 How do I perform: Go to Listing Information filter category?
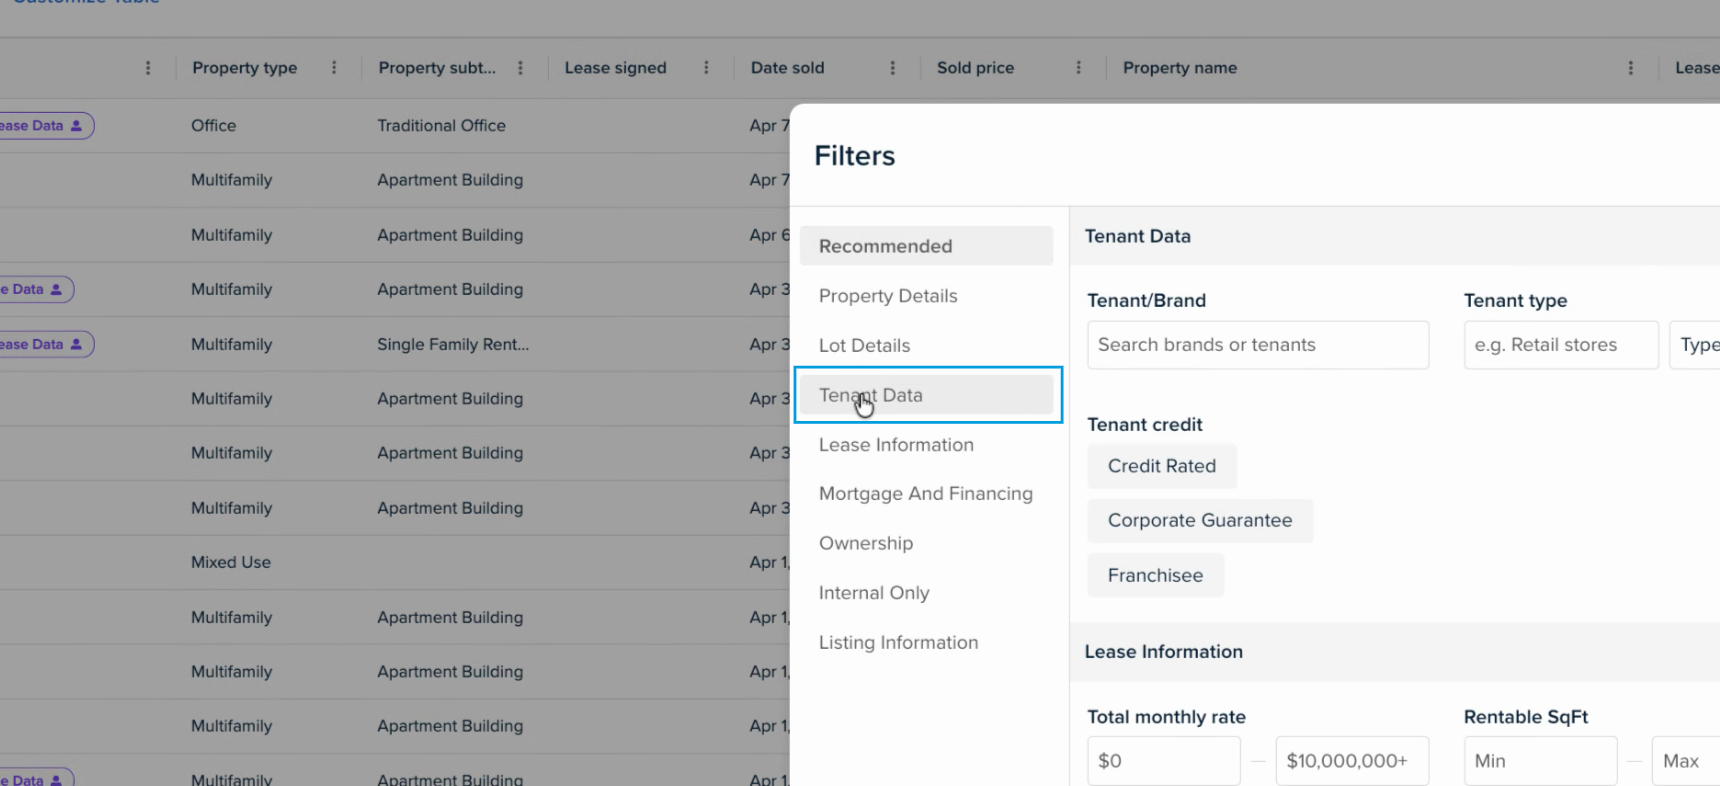pos(898,643)
